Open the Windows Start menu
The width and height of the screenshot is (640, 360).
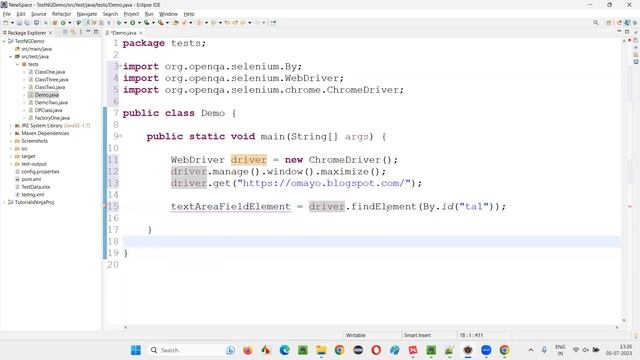[136, 350]
